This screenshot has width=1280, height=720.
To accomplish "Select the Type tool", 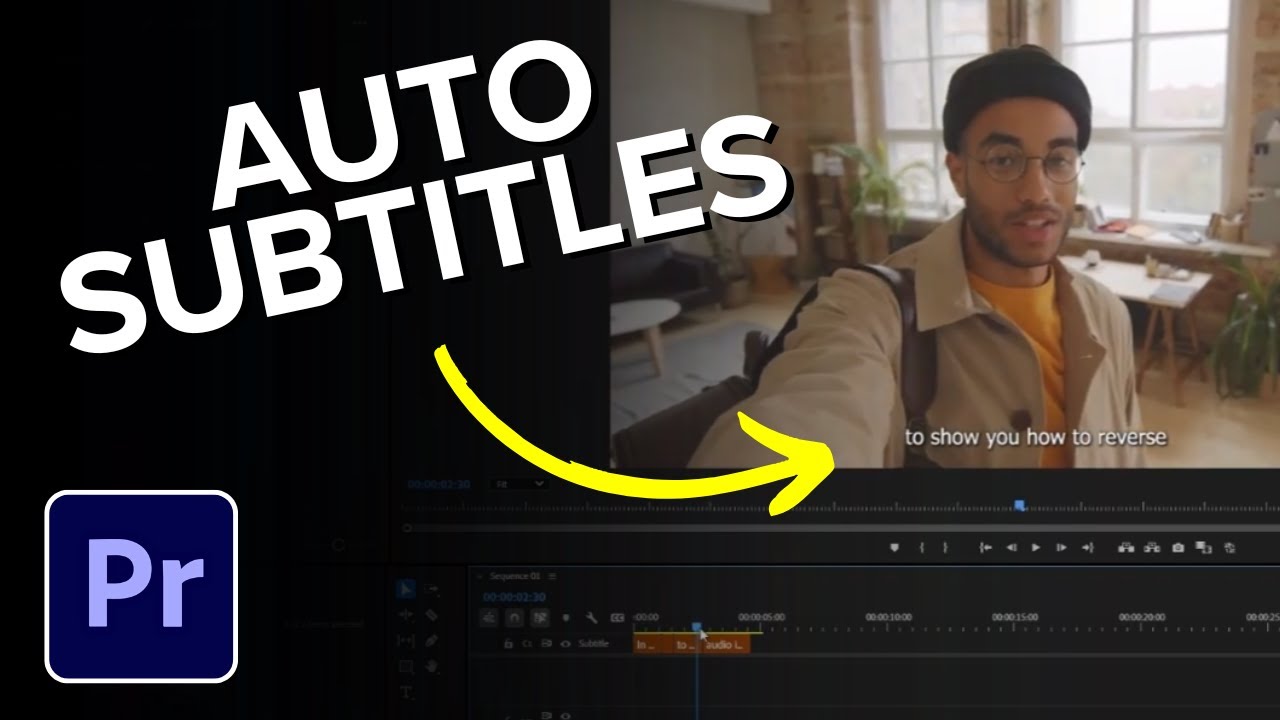I will point(407,692).
